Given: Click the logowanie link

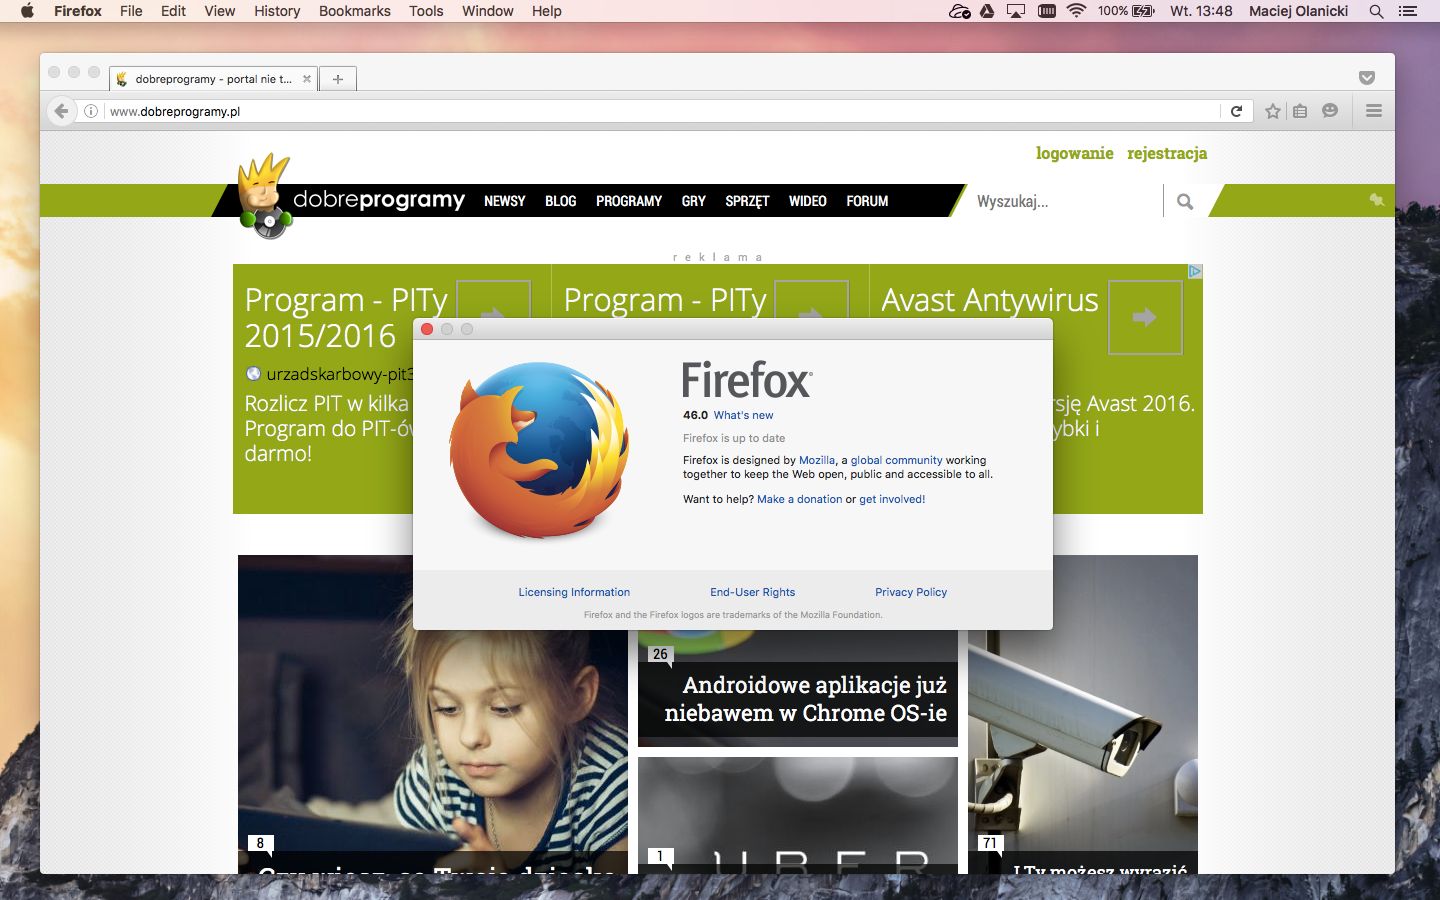Looking at the screenshot, I should point(1074,153).
